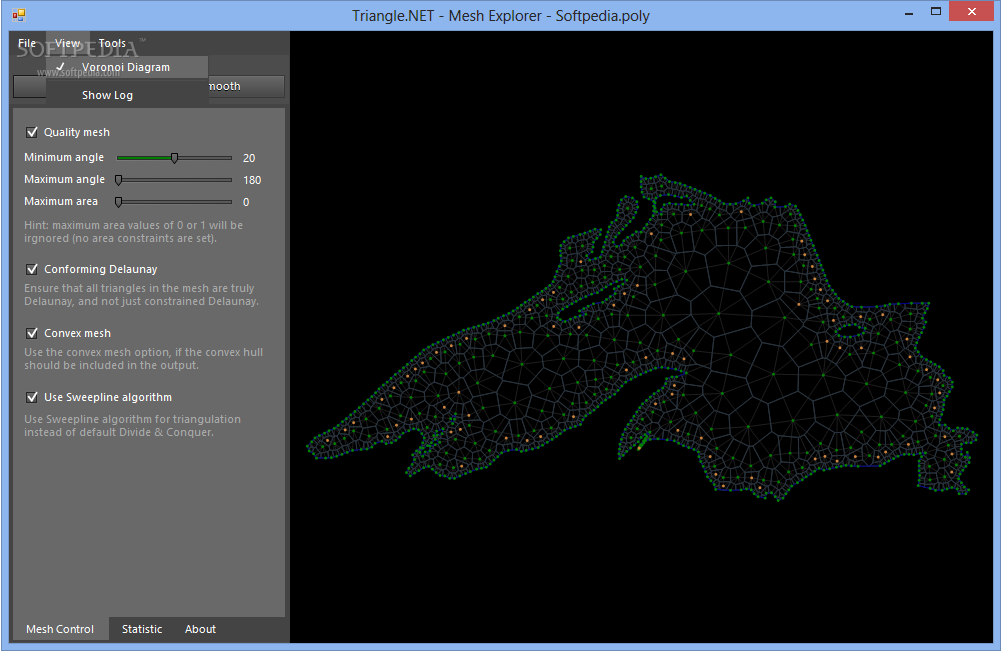1001x651 pixels.
Task: Switch to the Mesh Control tab
Action: click(60, 629)
